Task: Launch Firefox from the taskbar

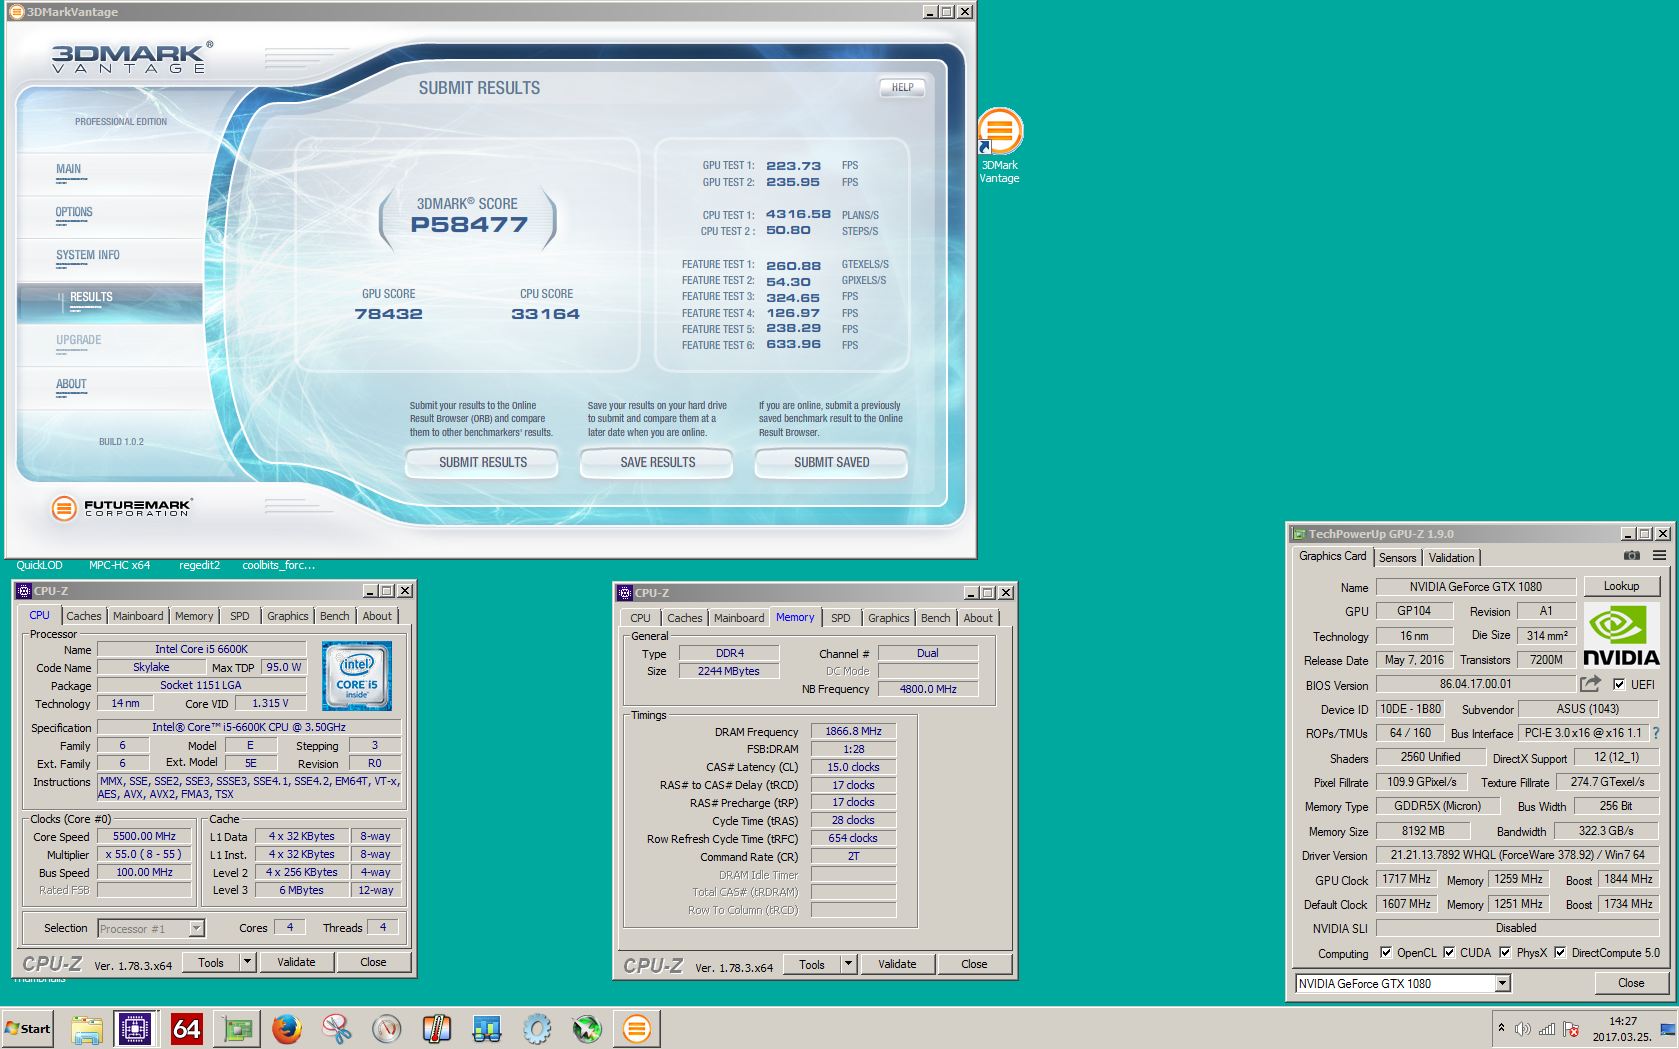Action: pos(287,1028)
